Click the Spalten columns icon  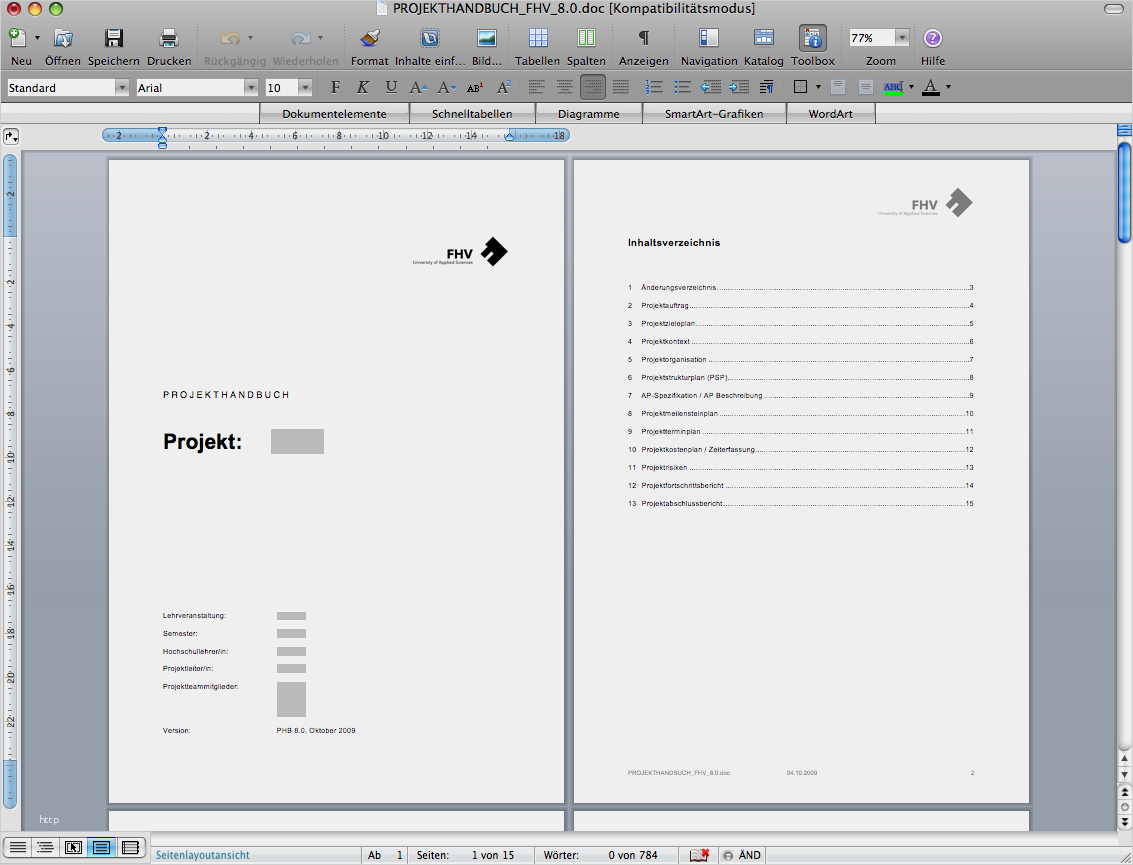[586, 38]
